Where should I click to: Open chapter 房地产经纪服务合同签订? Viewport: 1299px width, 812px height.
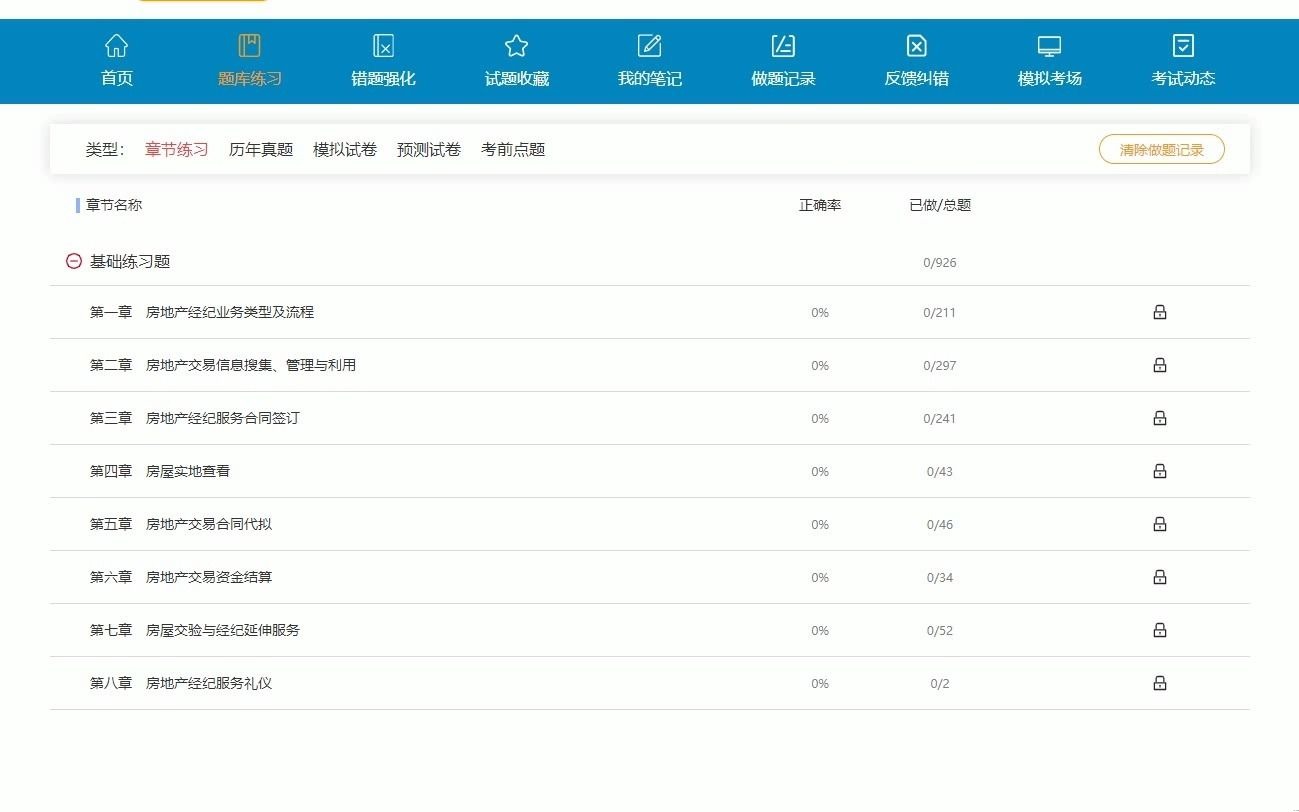[223, 418]
